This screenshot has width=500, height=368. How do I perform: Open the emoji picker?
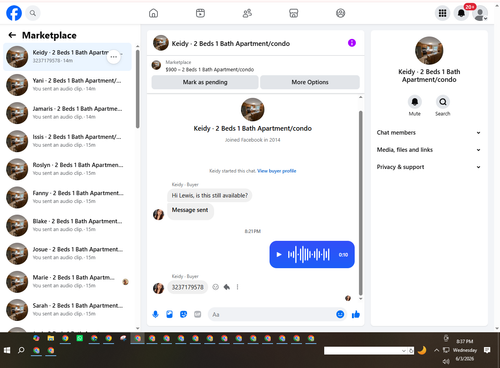[340, 314]
